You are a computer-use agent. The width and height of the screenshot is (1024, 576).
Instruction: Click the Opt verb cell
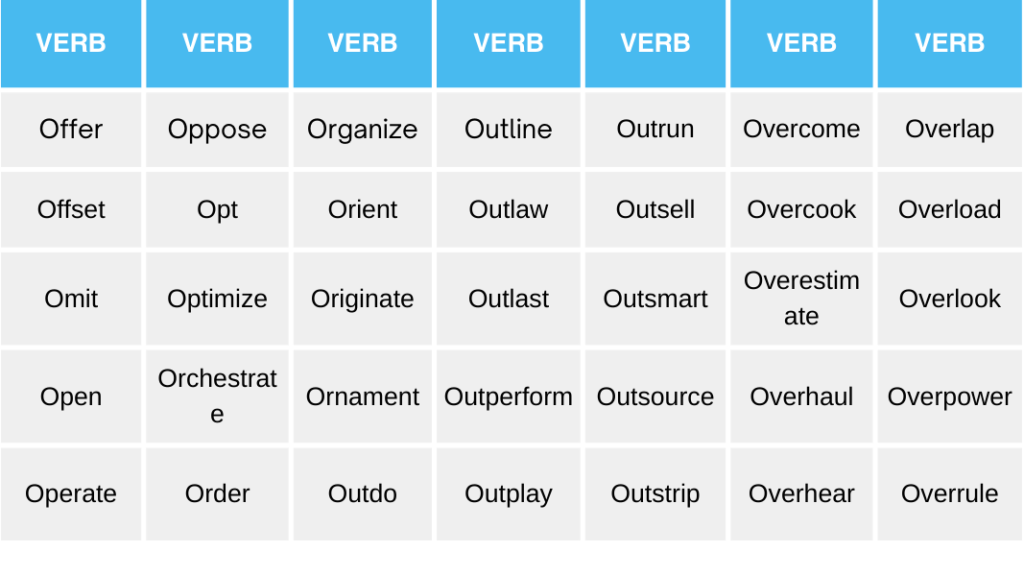pyautogui.click(x=217, y=210)
